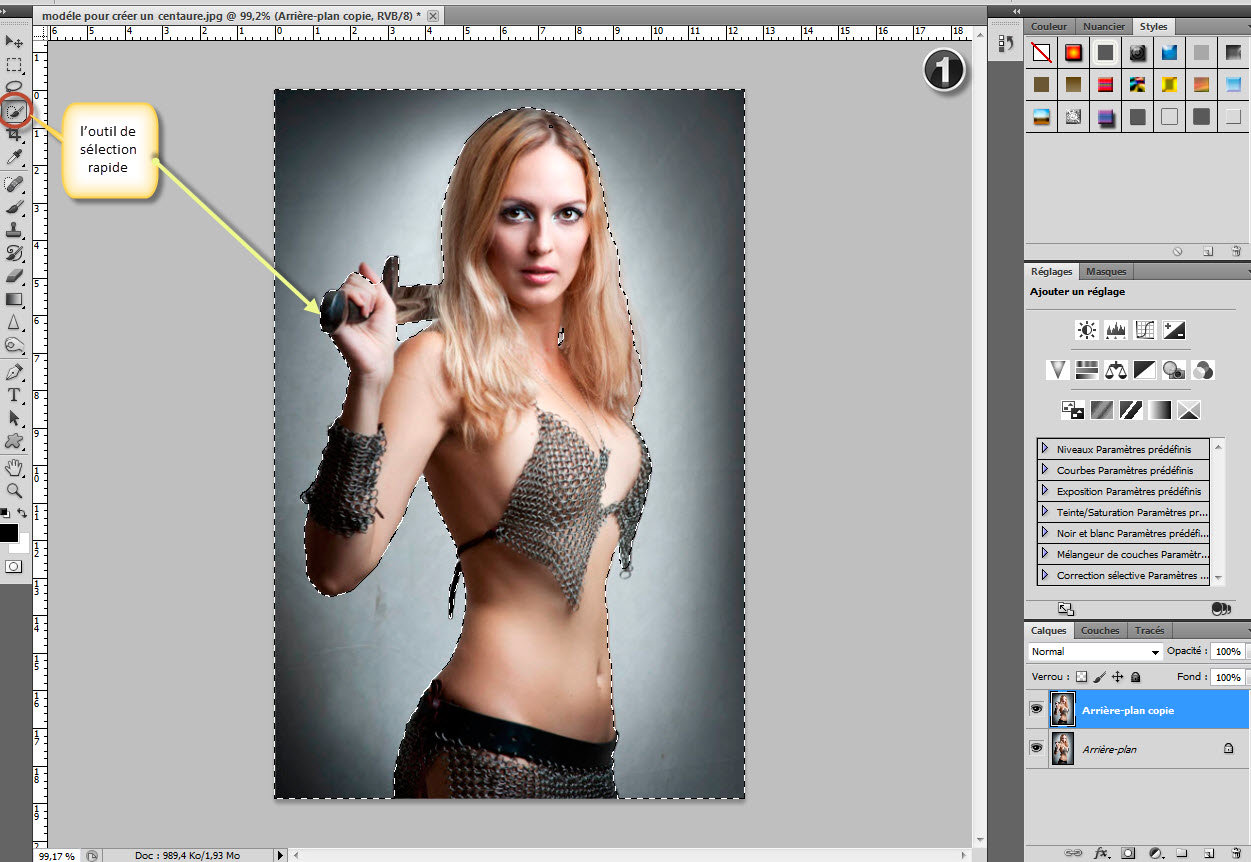Select the Eyedropper tool
The height and width of the screenshot is (862, 1251).
[14, 158]
